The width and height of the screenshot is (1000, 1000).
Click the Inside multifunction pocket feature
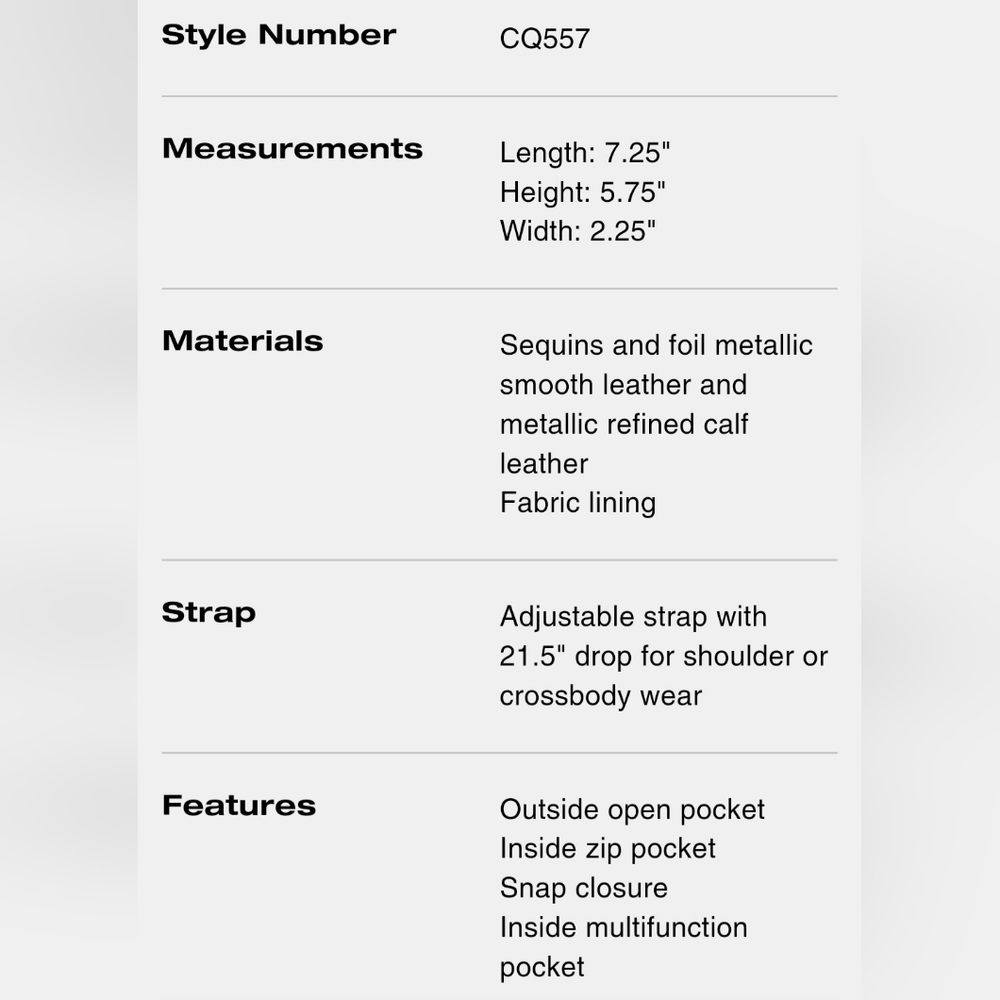pos(624,947)
